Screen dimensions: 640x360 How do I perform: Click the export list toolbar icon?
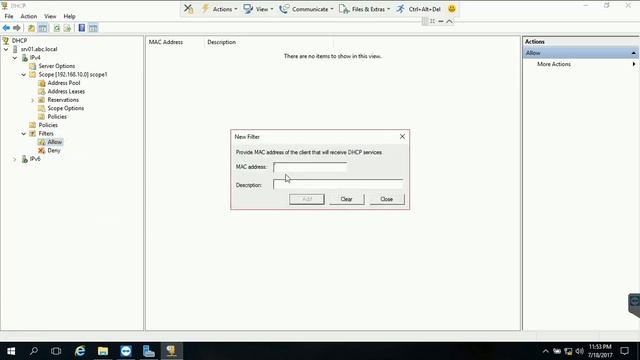(x=67, y=28)
